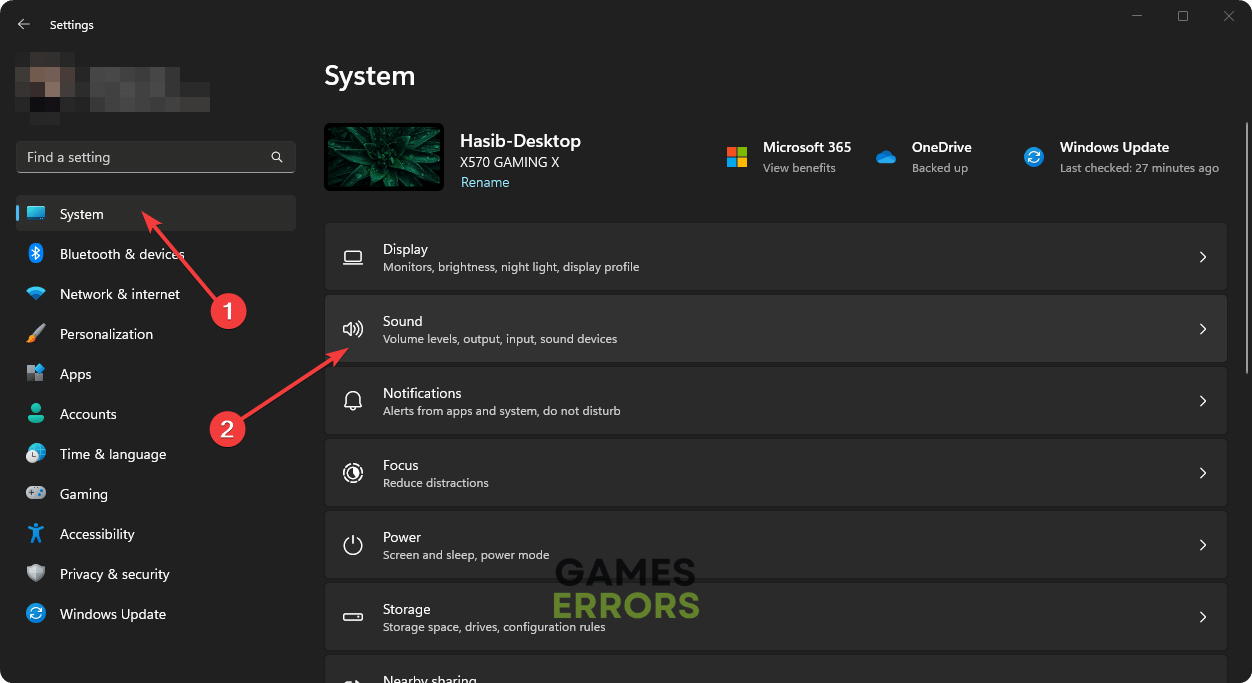Click the Find a setting search box
The height and width of the screenshot is (683, 1252).
145,157
